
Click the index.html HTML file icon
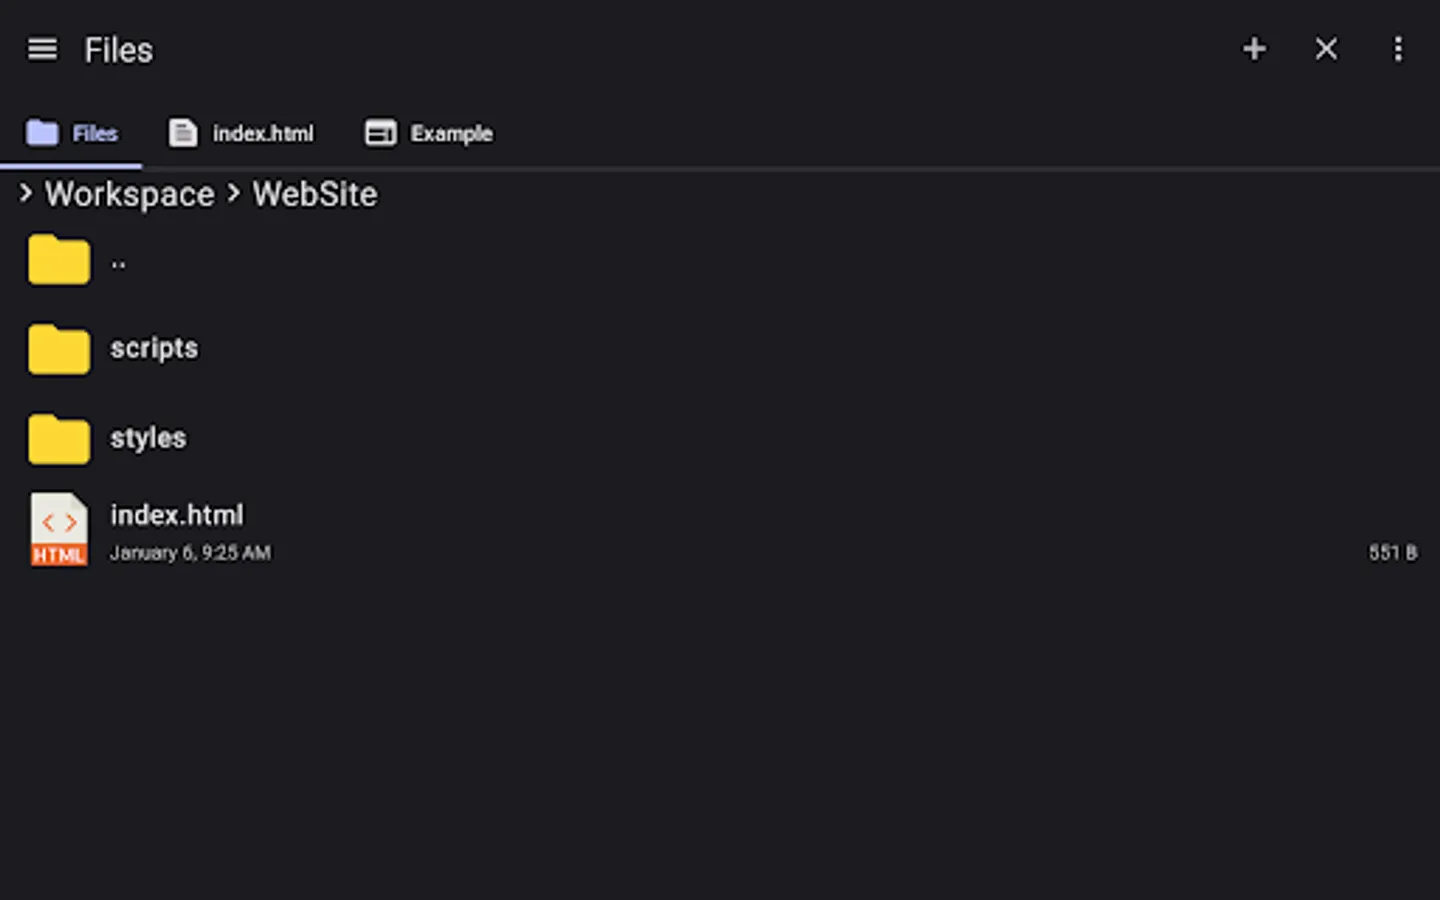[x=59, y=529]
